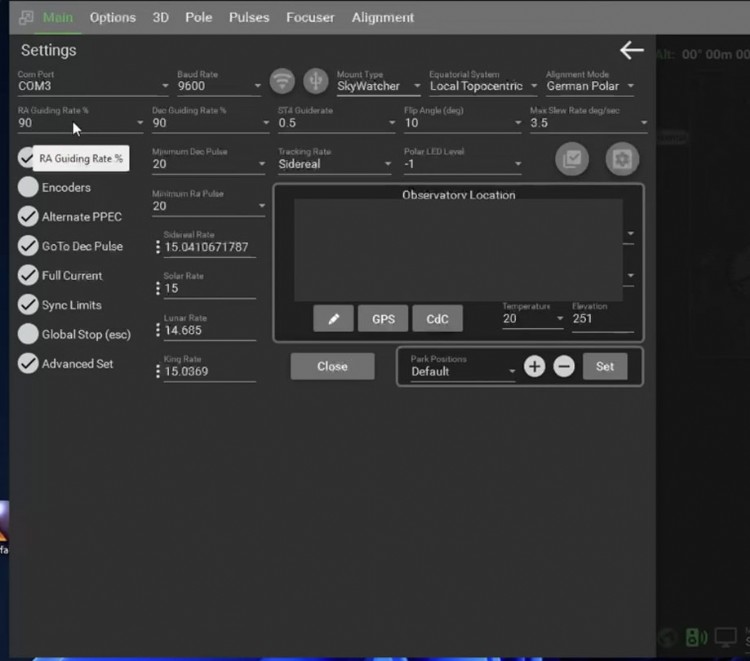Image resolution: width=750 pixels, height=661 pixels.
Task: Click the back arrow to exit Settings
Action: click(x=631, y=50)
